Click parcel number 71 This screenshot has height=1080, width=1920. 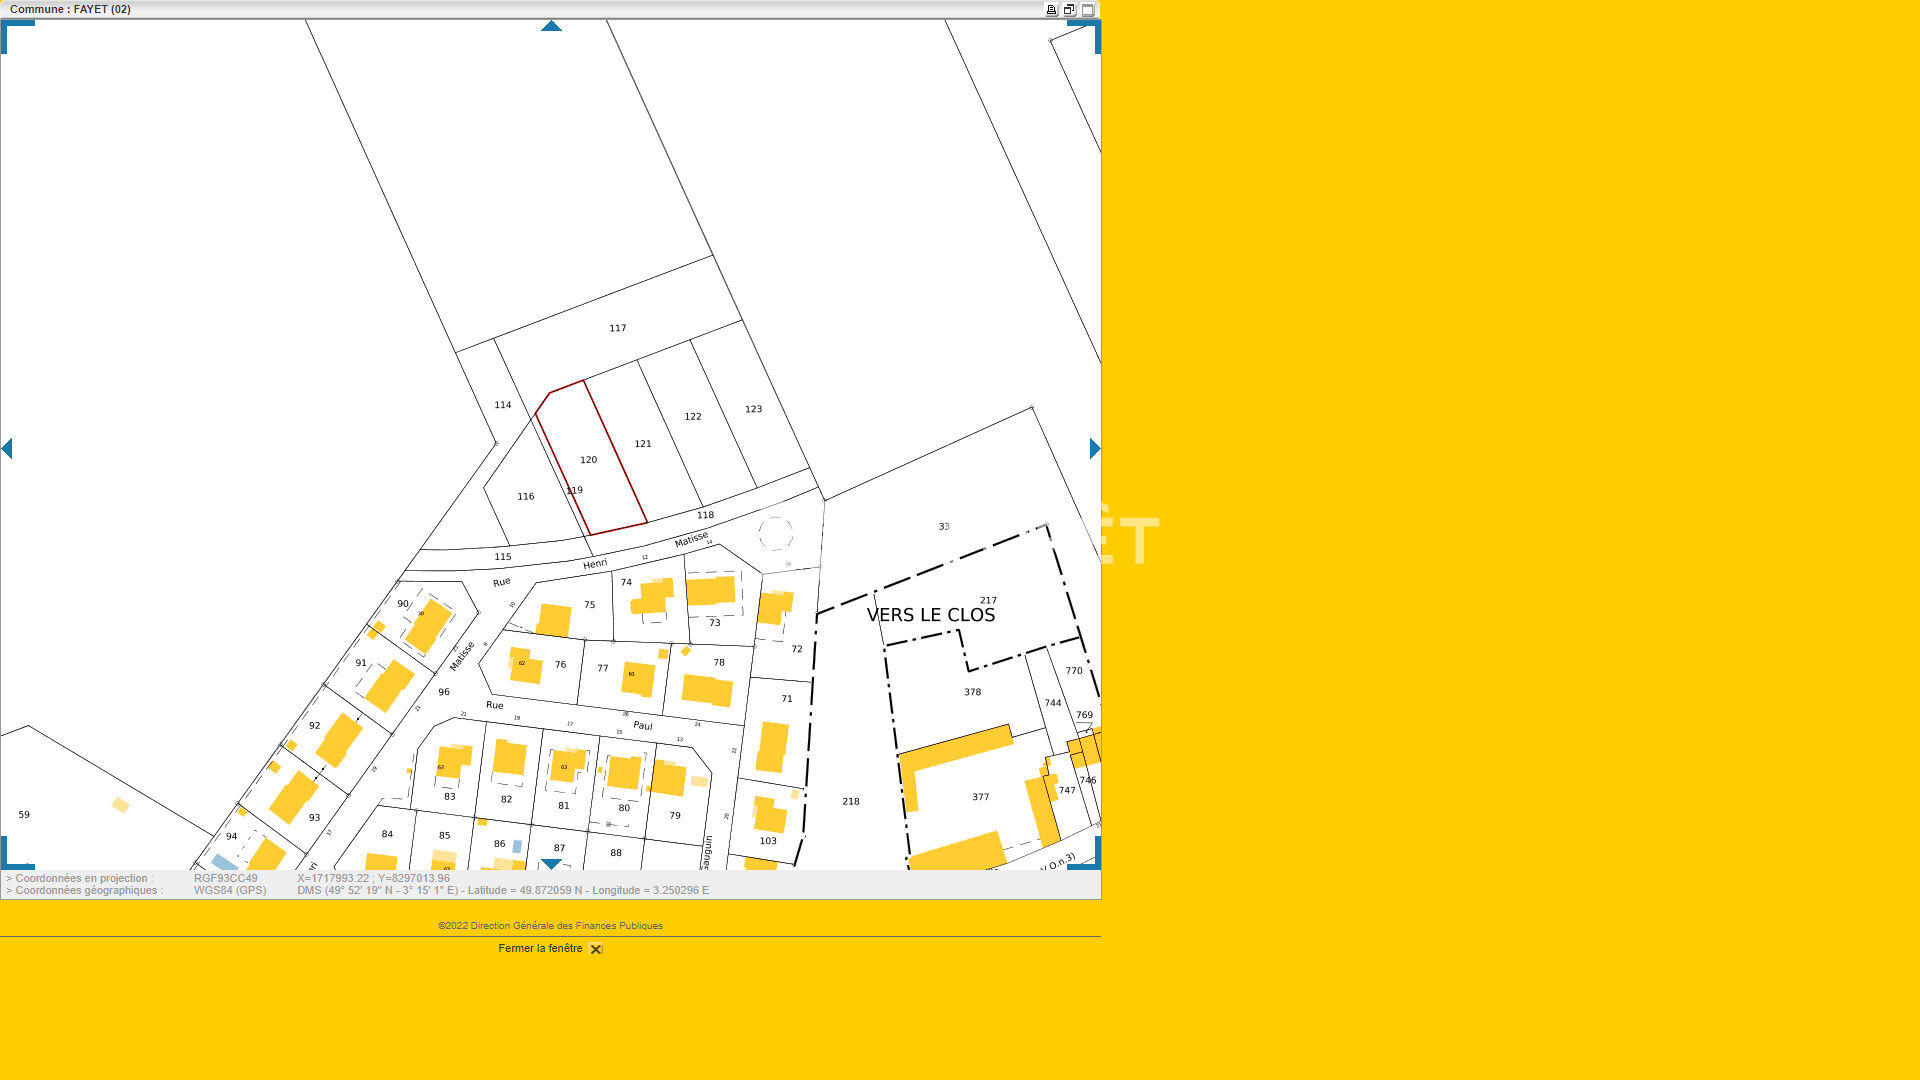point(787,699)
